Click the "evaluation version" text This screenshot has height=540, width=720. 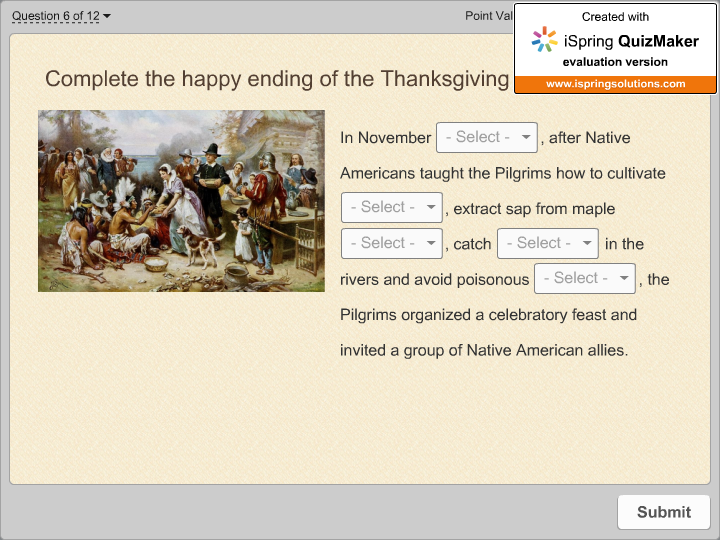(615, 62)
